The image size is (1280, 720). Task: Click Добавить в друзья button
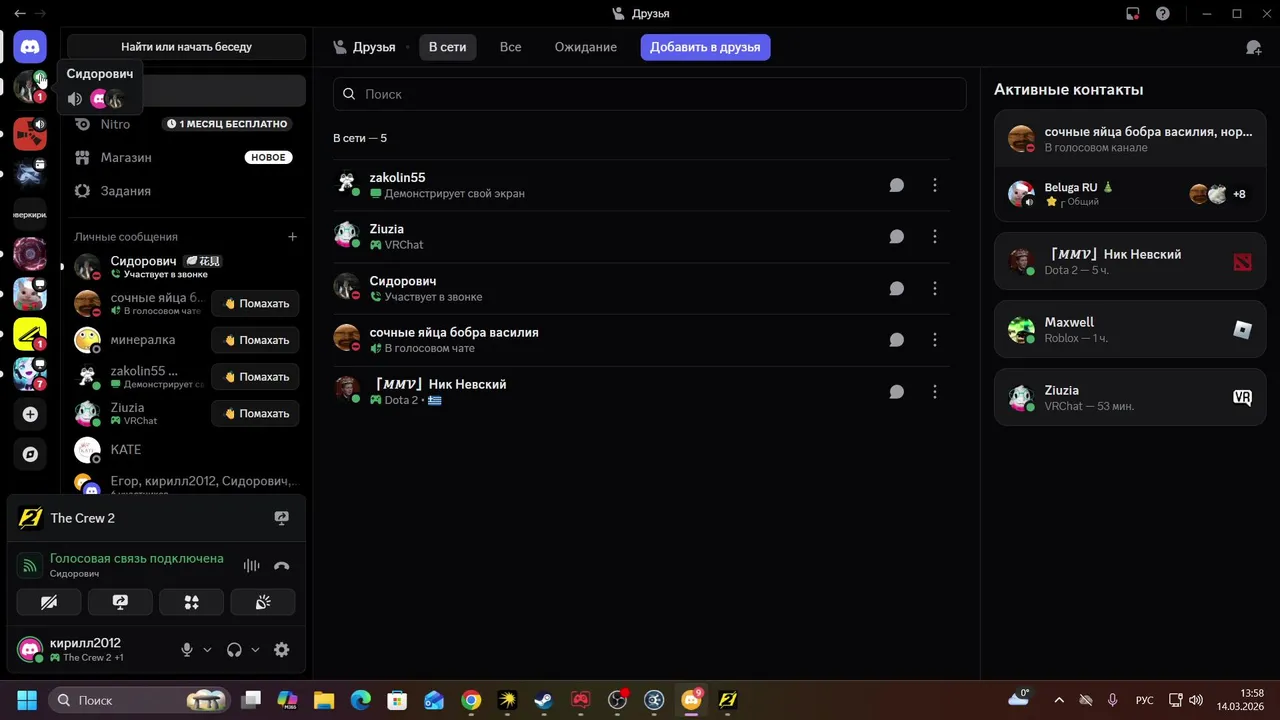705,47
